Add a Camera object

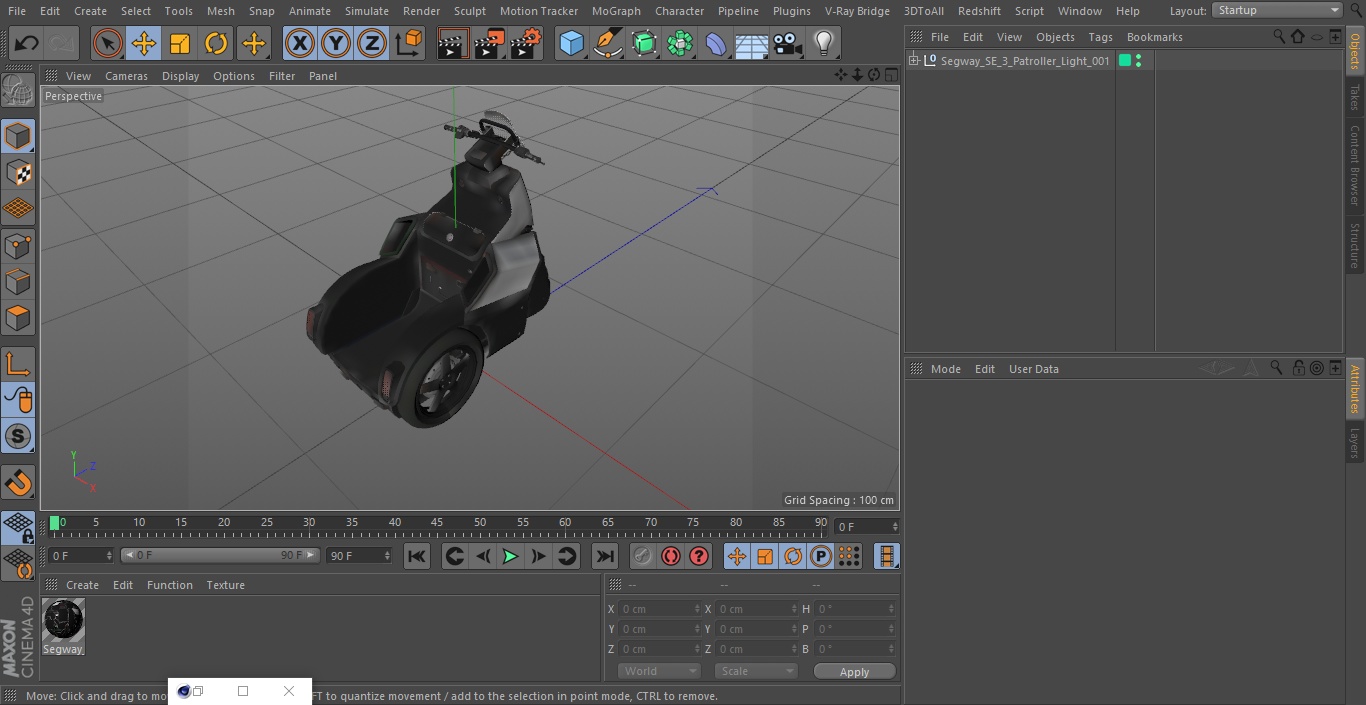[x=788, y=43]
